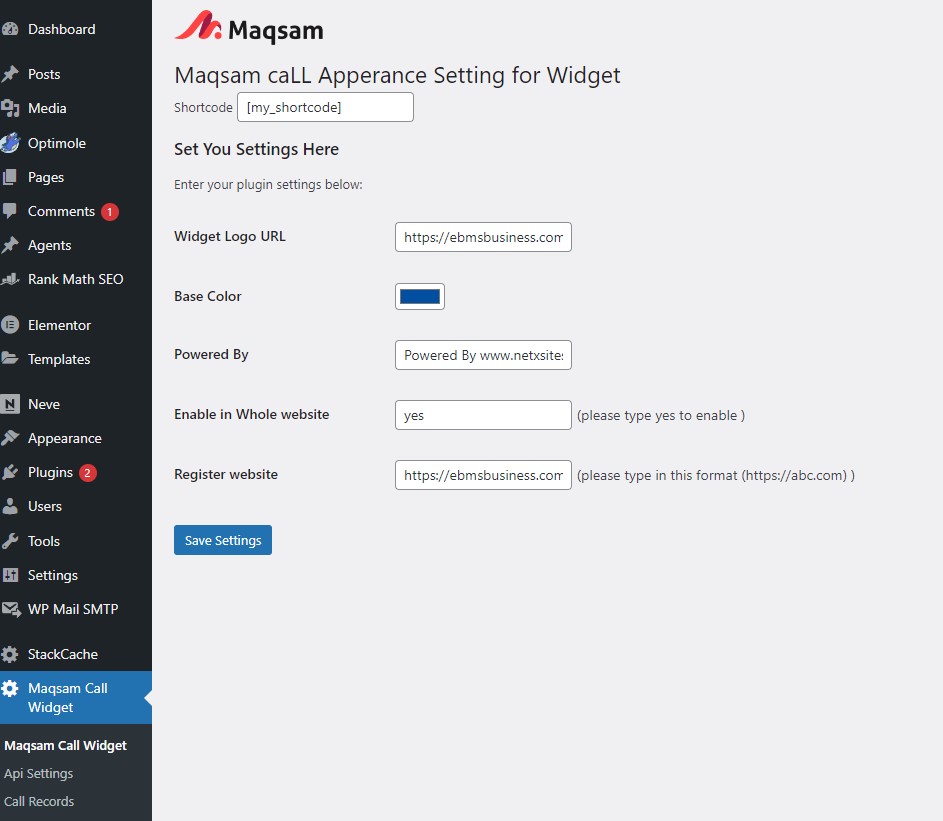943x821 pixels.
Task: Click the Save Settings button
Action: pos(223,540)
